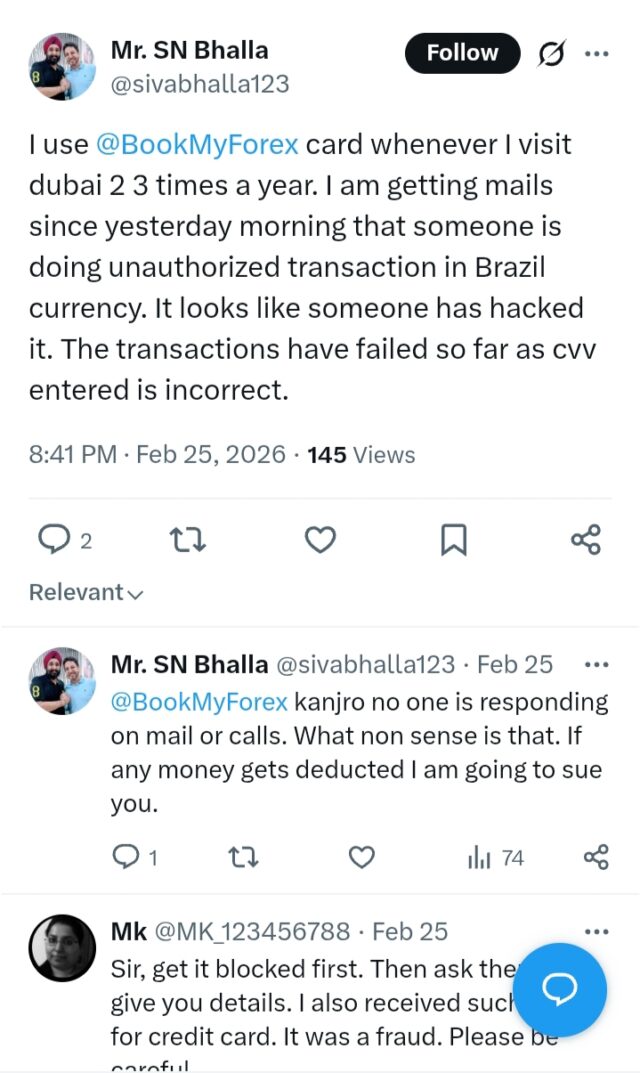
Task: Share the main tweet
Action: [585, 540]
